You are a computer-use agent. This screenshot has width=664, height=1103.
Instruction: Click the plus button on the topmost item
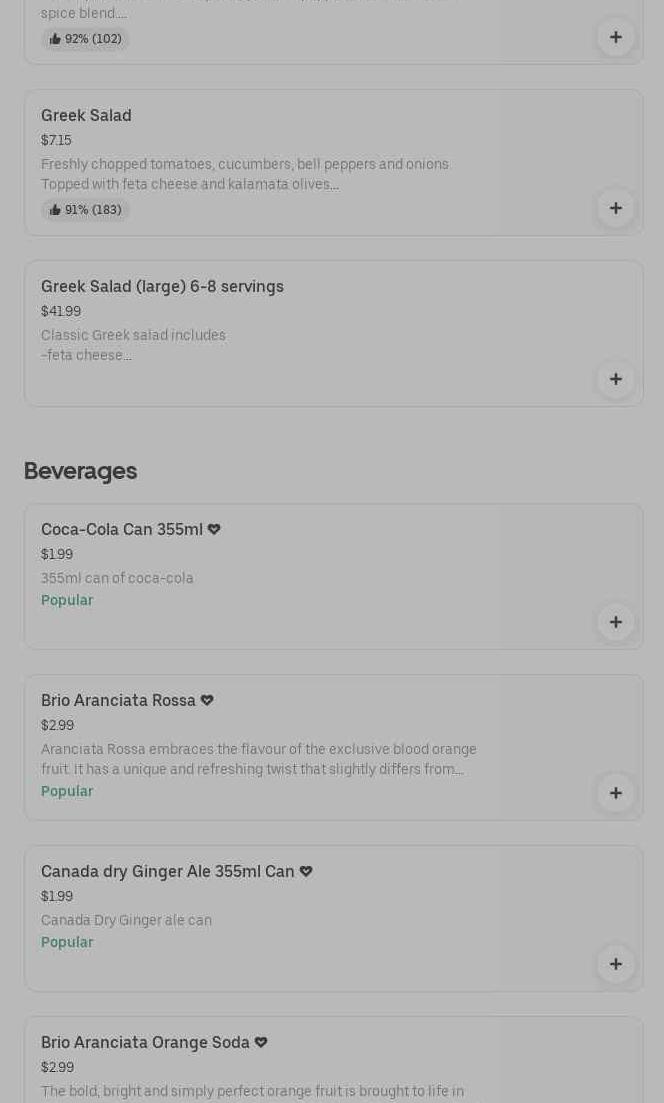(x=615, y=37)
